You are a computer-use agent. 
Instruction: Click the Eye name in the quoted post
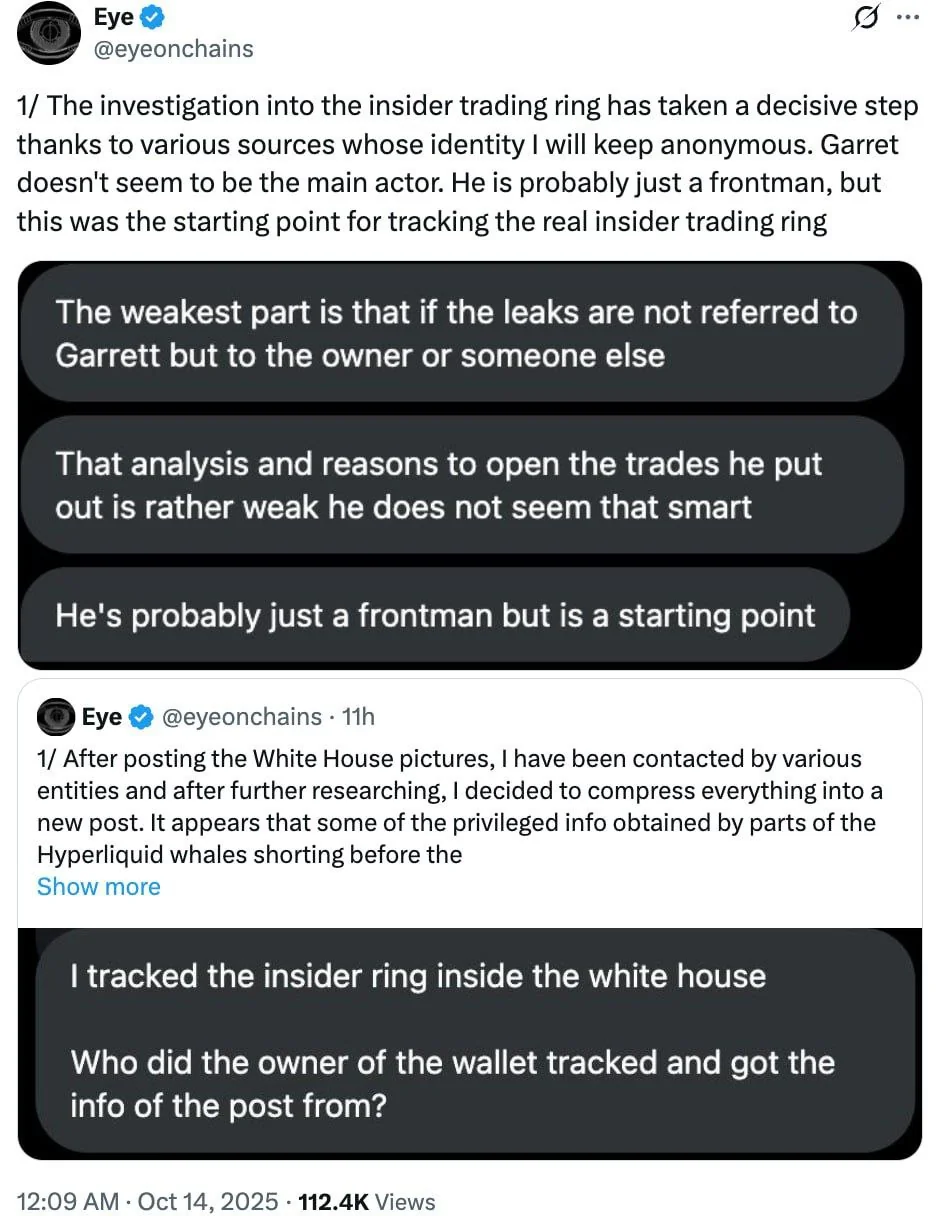pyautogui.click(x=101, y=717)
